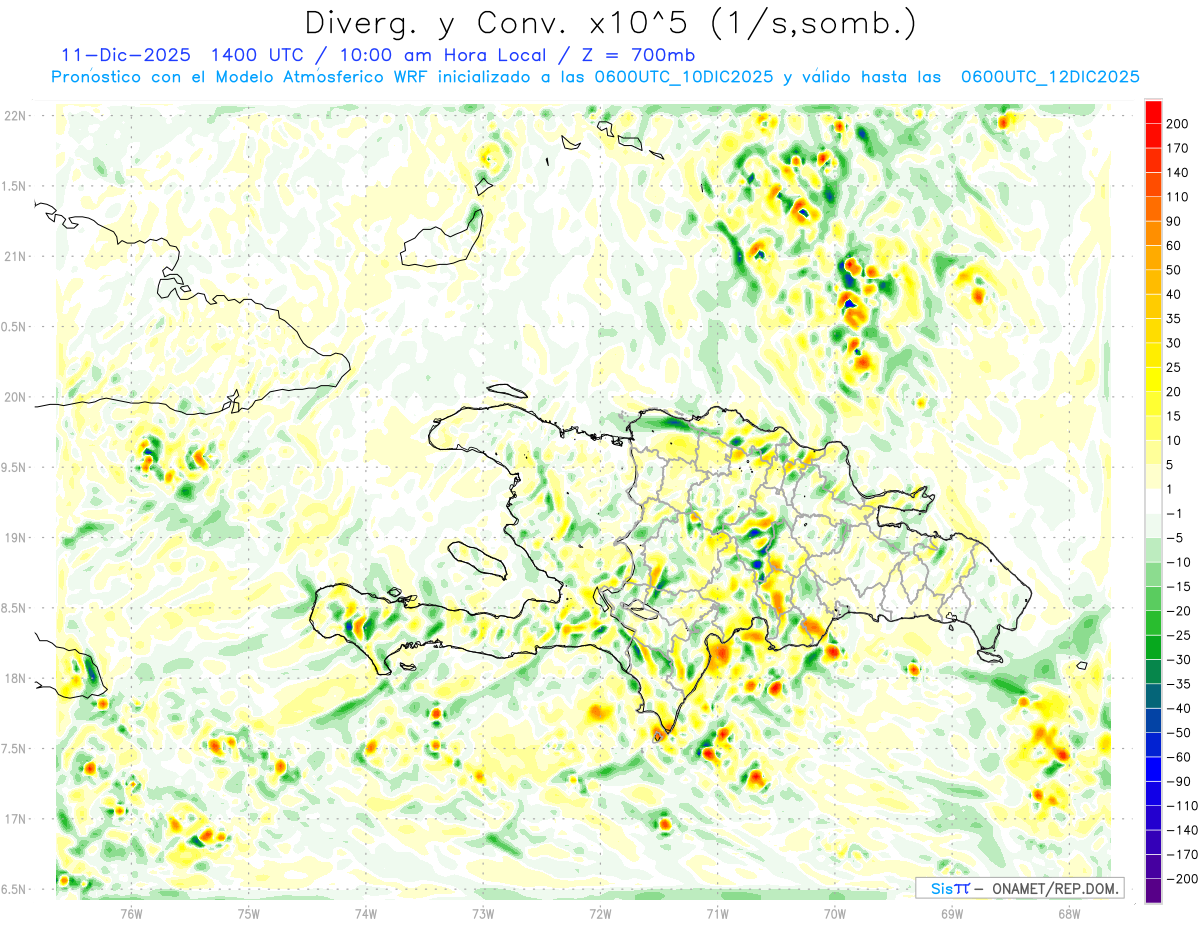Click the positive '50' colorbar label
The width and height of the screenshot is (1200, 927).
coord(1175,270)
